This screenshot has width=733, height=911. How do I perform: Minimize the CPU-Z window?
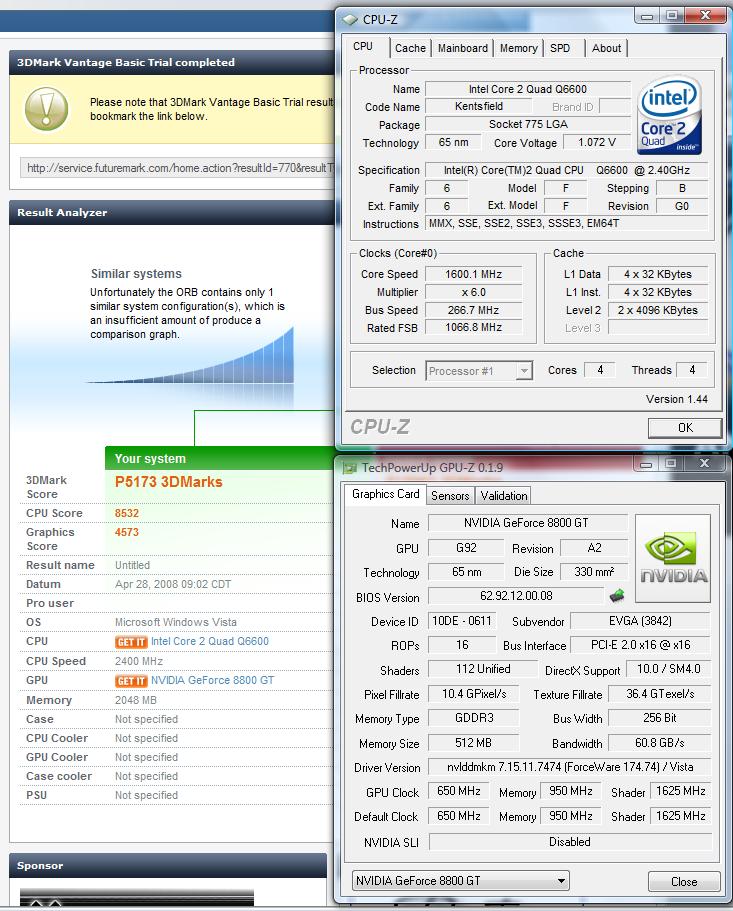(x=646, y=16)
